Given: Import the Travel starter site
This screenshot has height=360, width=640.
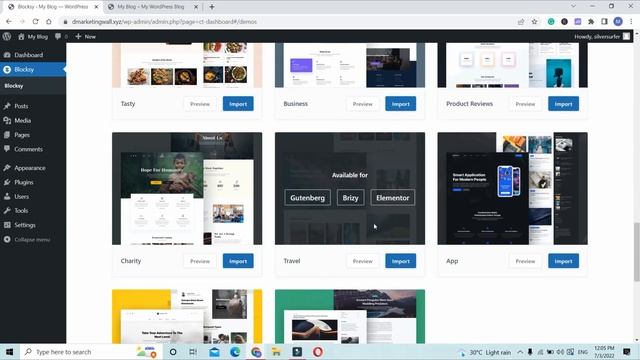Looking at the screenshot, I should click(x=400, y=261).
